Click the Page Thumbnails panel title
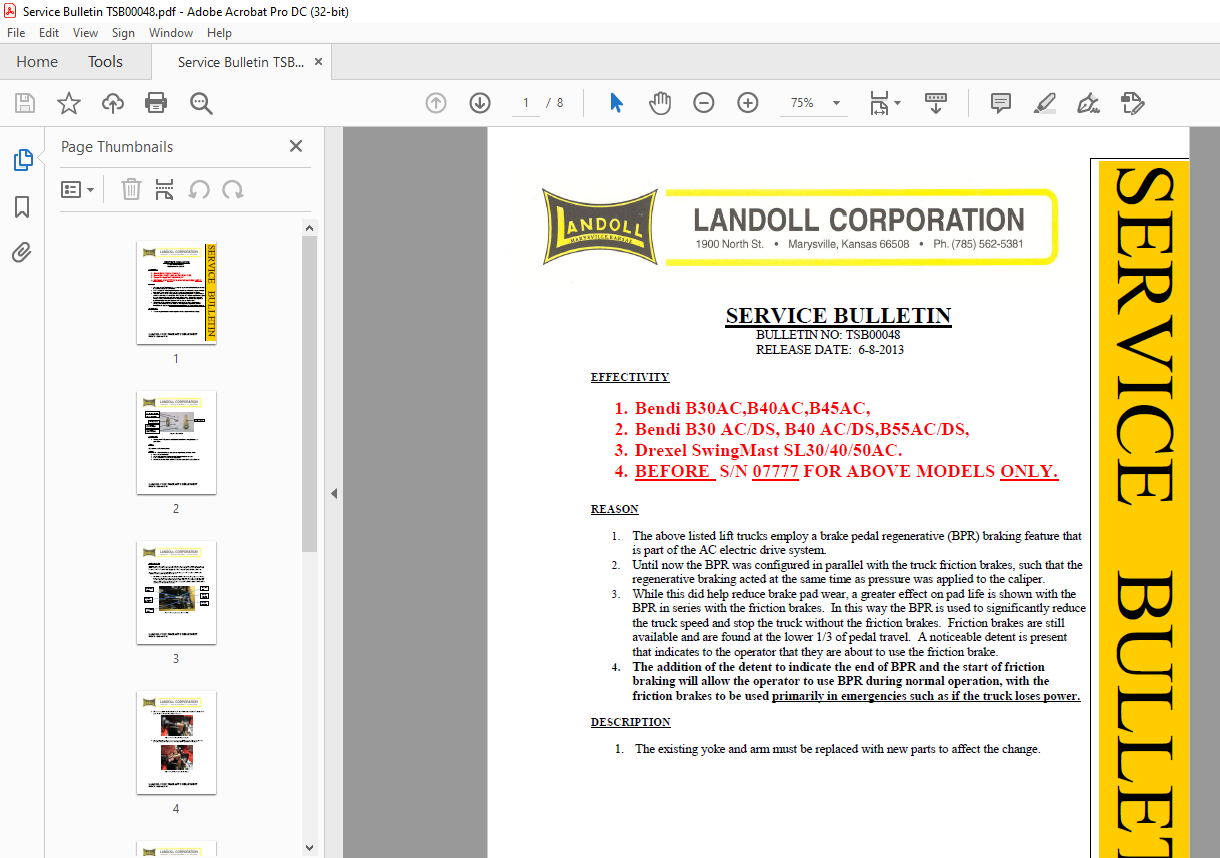This screenshot has height=858, width=1220. coord(117,147)
